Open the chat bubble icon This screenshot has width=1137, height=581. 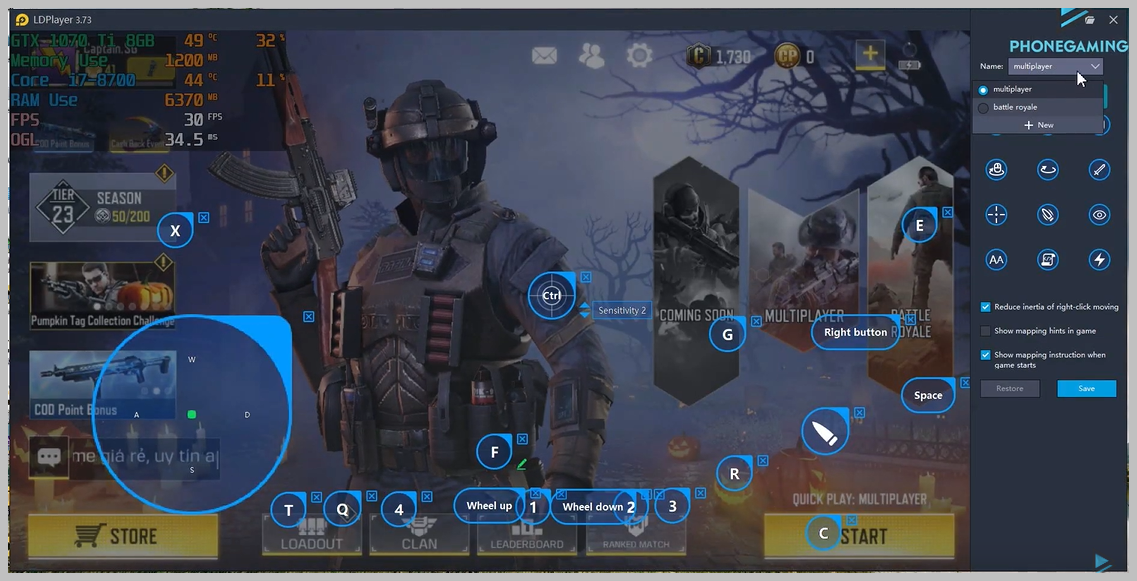[x=49, y=457]
